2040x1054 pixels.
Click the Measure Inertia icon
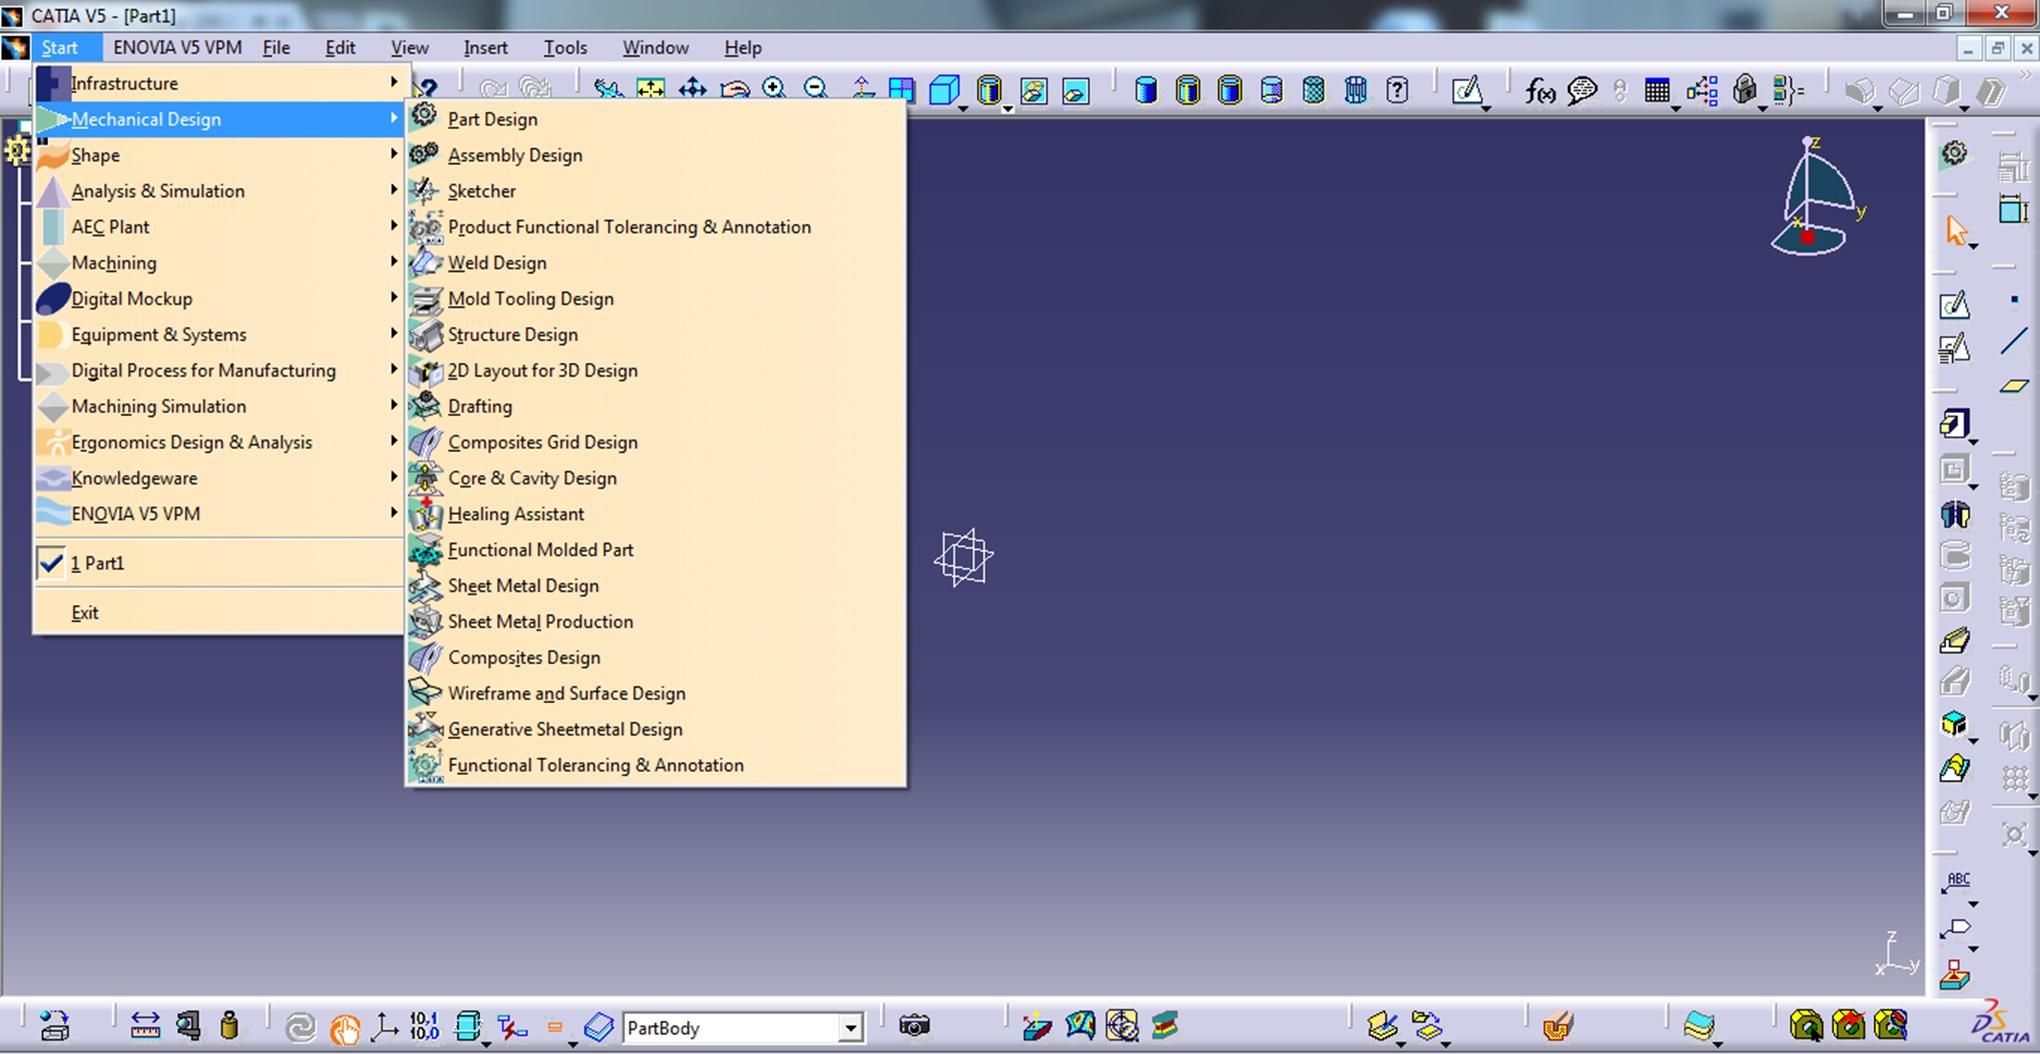(230, 1025)
